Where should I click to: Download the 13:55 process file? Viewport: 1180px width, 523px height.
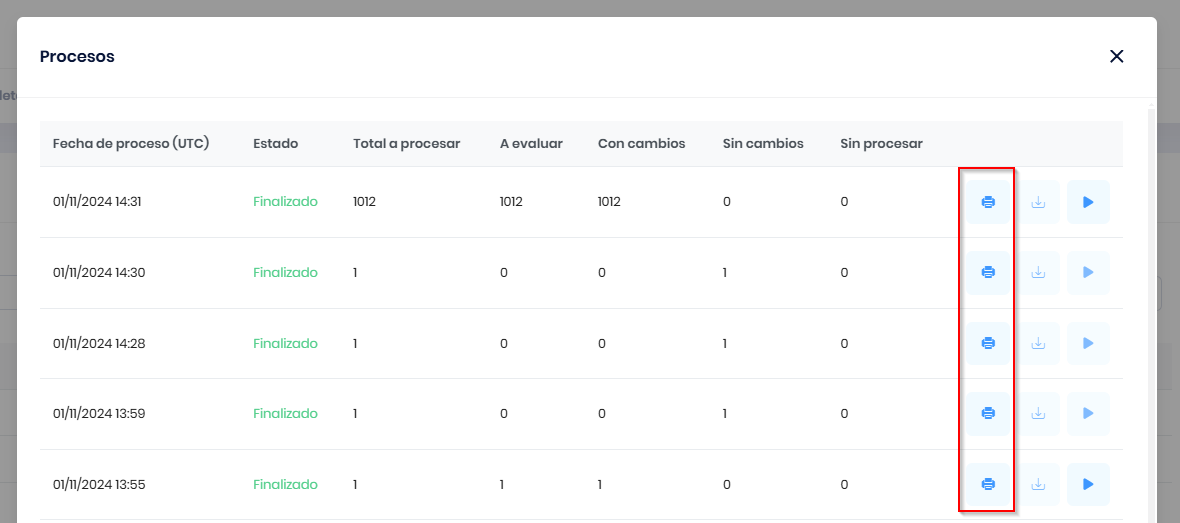[x=1039, y=484]
